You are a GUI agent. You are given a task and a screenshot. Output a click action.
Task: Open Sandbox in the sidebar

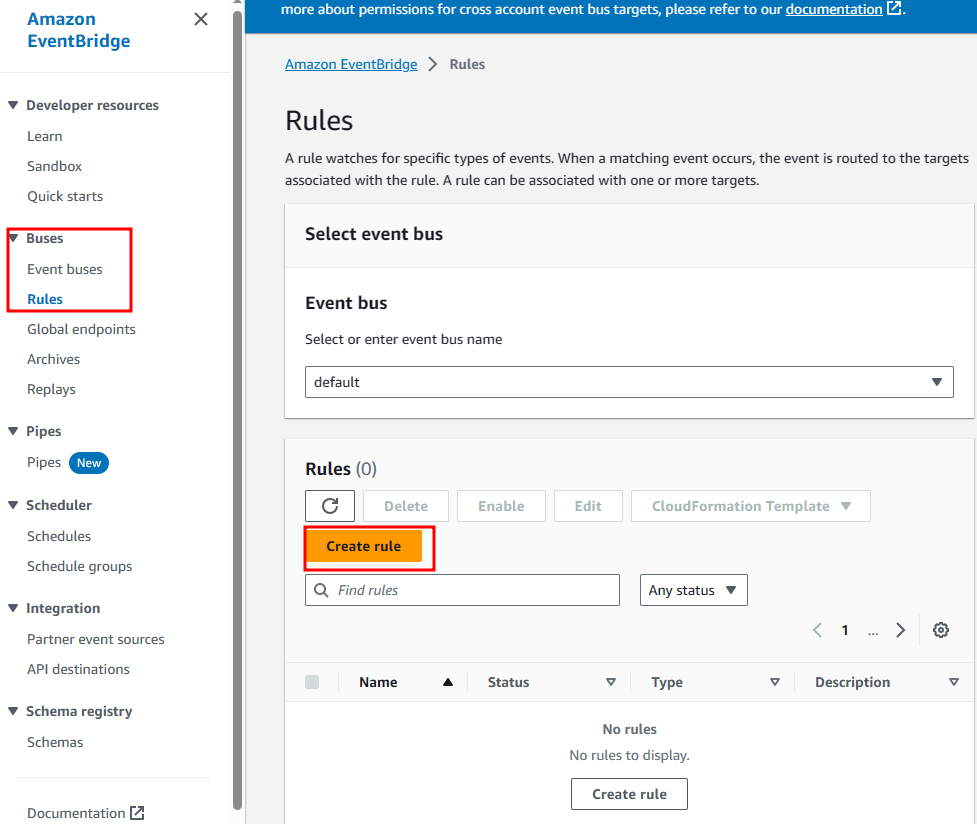coord(54,166)
